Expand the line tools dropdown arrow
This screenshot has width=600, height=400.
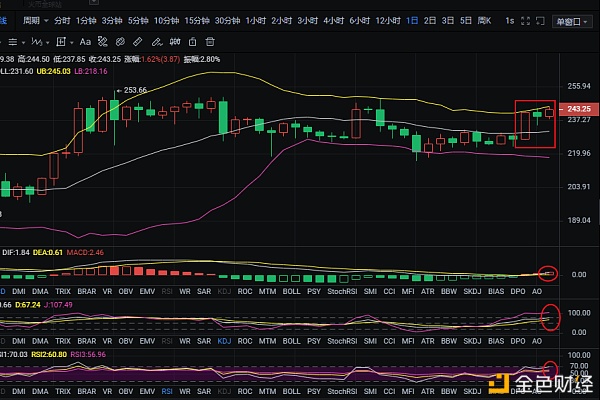click(23, 42)
